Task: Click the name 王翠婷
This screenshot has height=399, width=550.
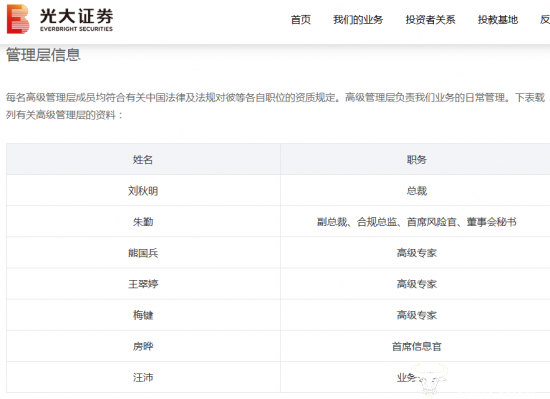Action: click(143, 284)
